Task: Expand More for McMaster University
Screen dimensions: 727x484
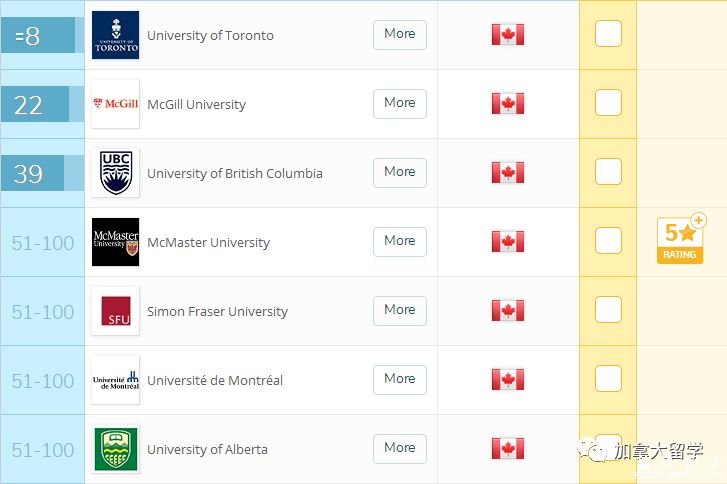Action: point(400,242)
